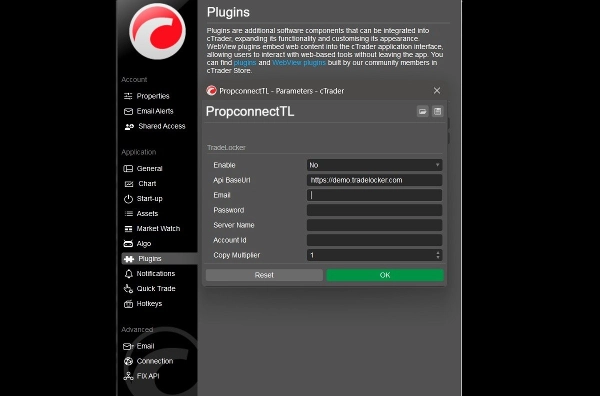
Task: Click the cTrader logo in sidebar
Action: 157,31
